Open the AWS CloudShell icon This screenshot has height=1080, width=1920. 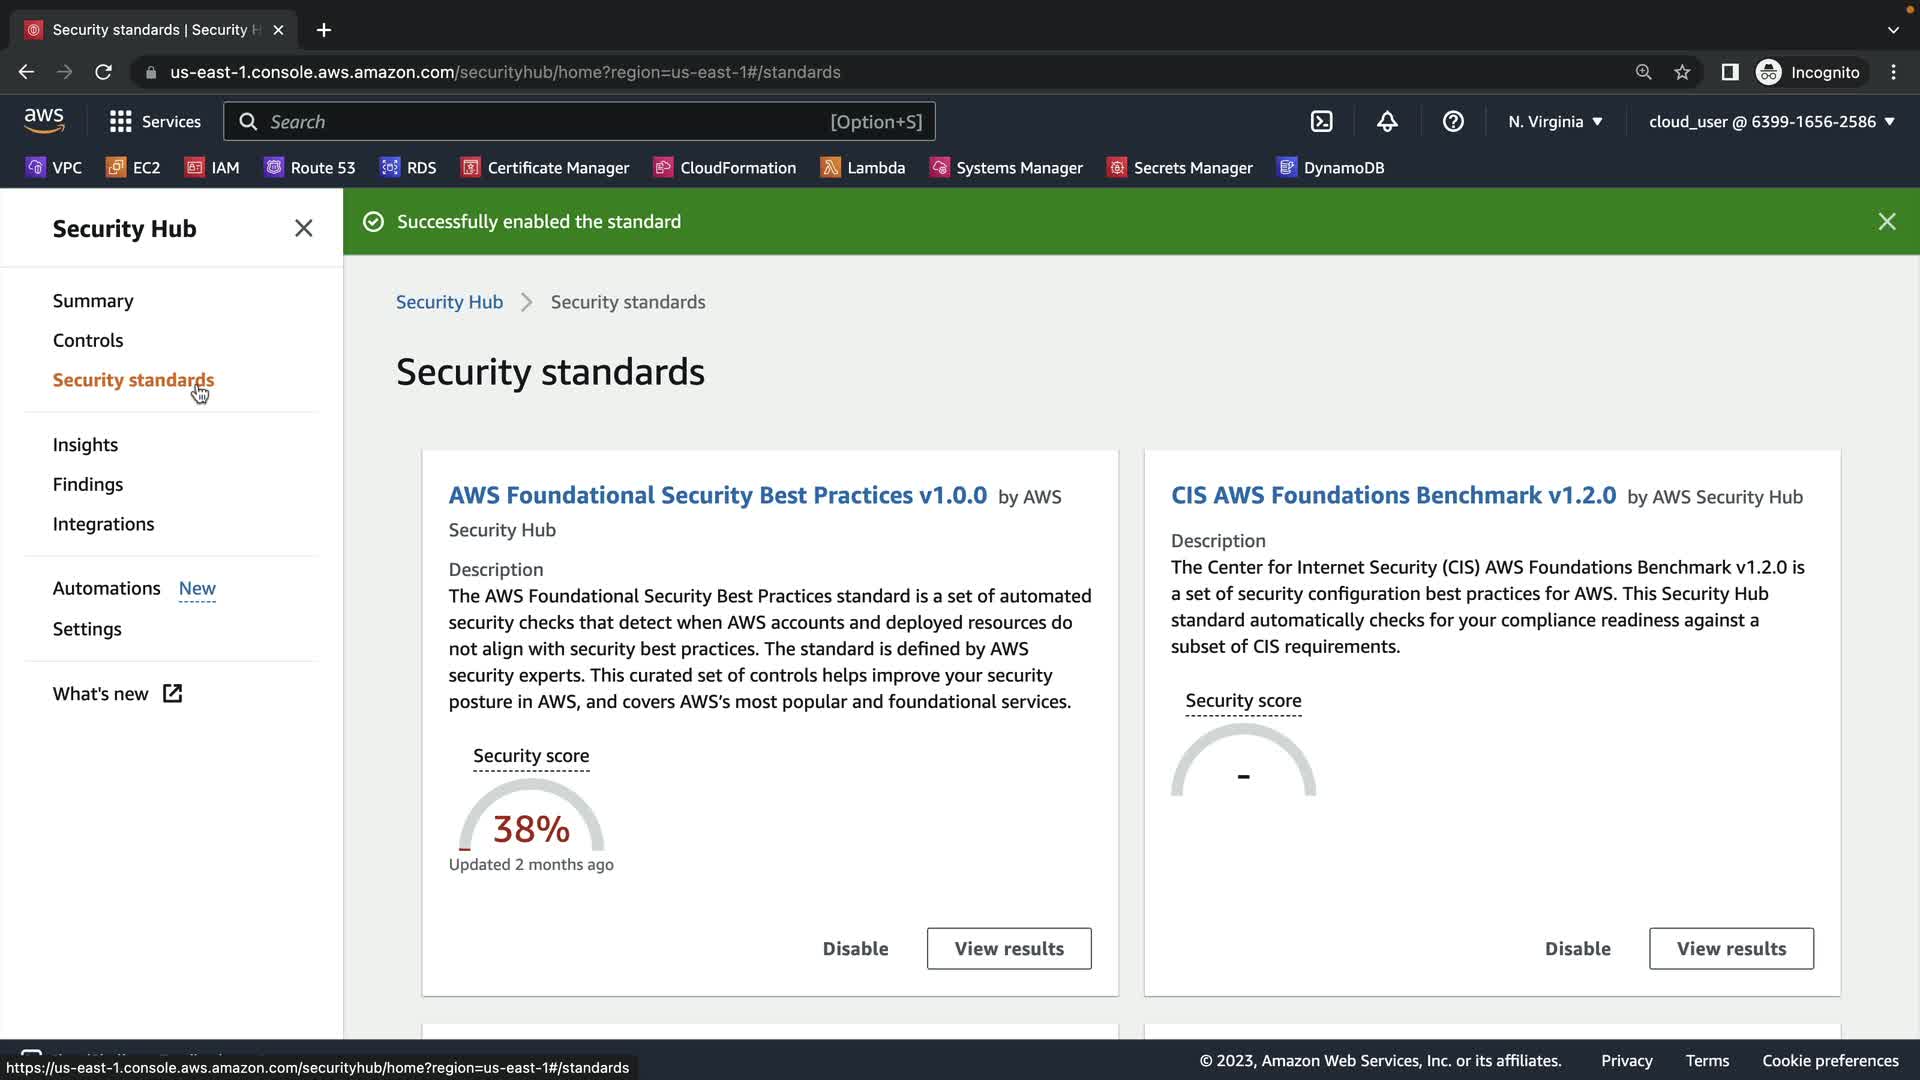point(1321,122)
